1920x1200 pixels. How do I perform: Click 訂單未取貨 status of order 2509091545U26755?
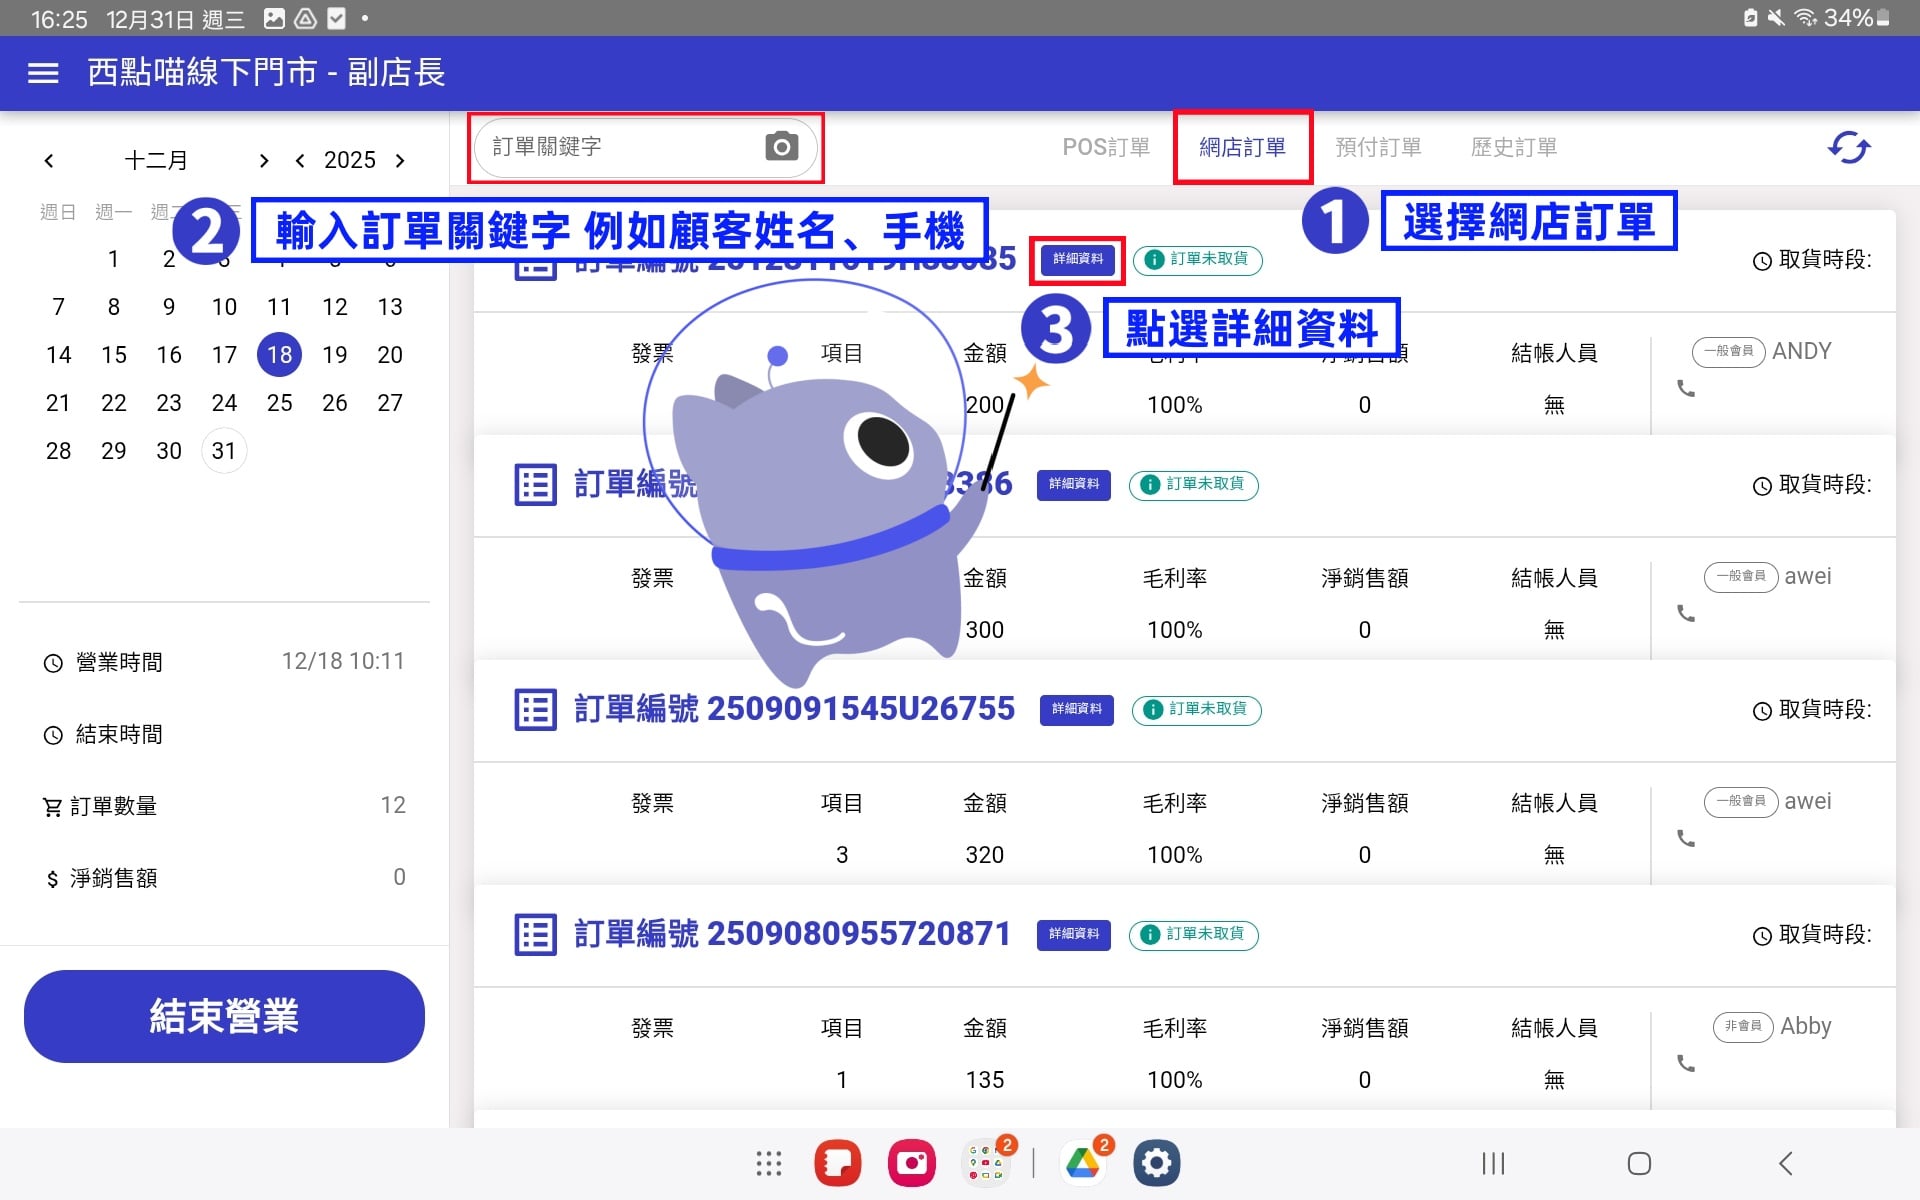click(x=1197, y=709)
